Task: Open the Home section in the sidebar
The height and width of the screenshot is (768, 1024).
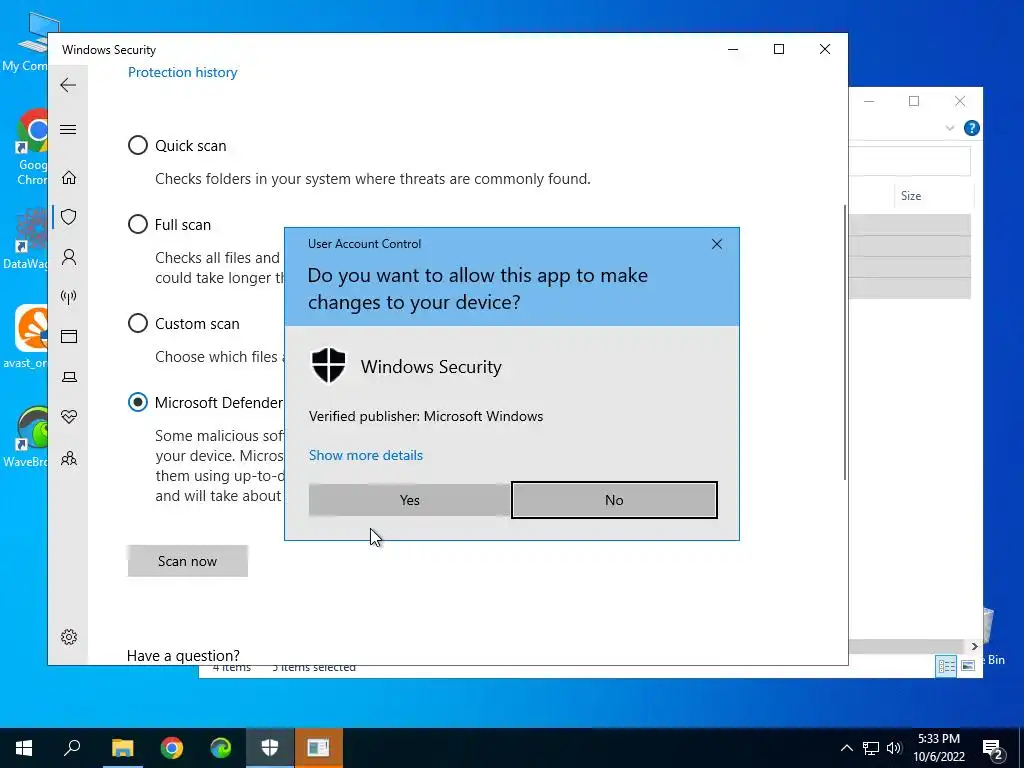Action: [69, 178]
